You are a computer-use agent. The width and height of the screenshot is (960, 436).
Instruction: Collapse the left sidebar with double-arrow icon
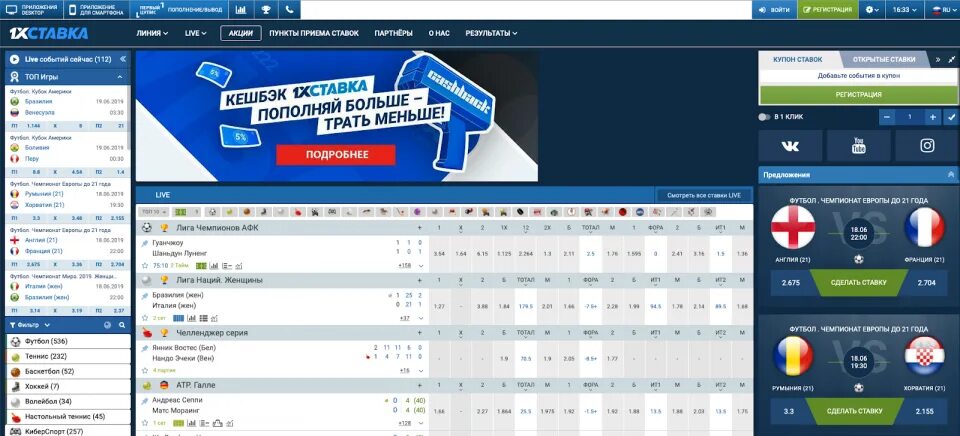coord(122,59)
